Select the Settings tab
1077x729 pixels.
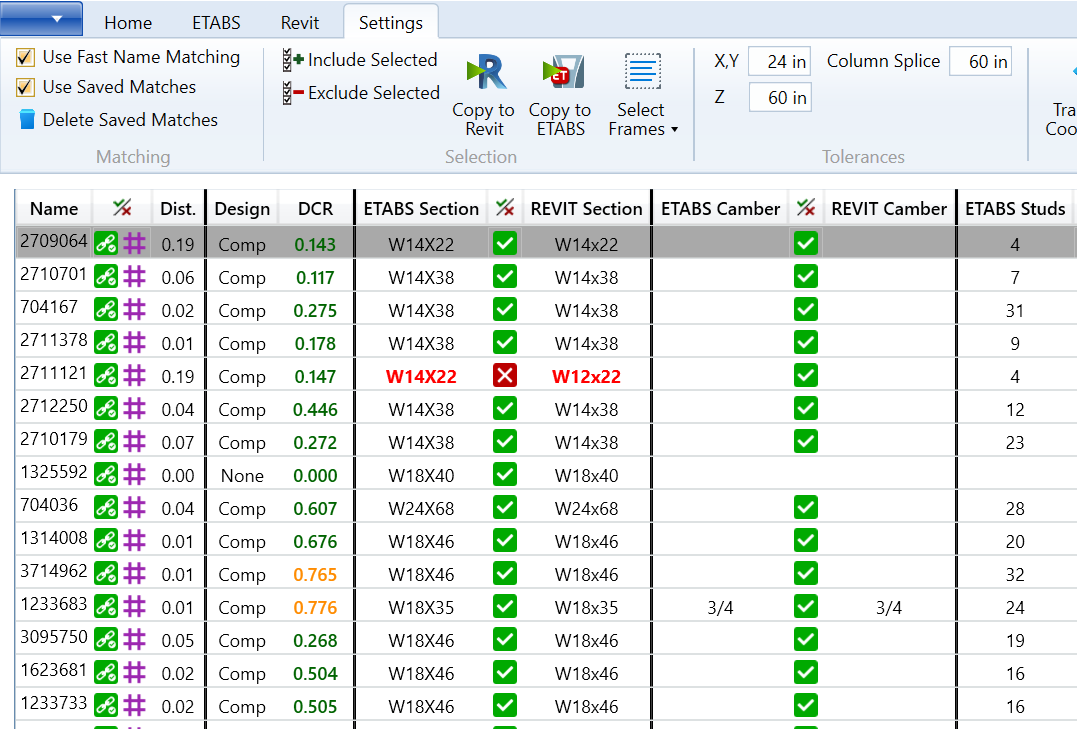click(390, 23)
